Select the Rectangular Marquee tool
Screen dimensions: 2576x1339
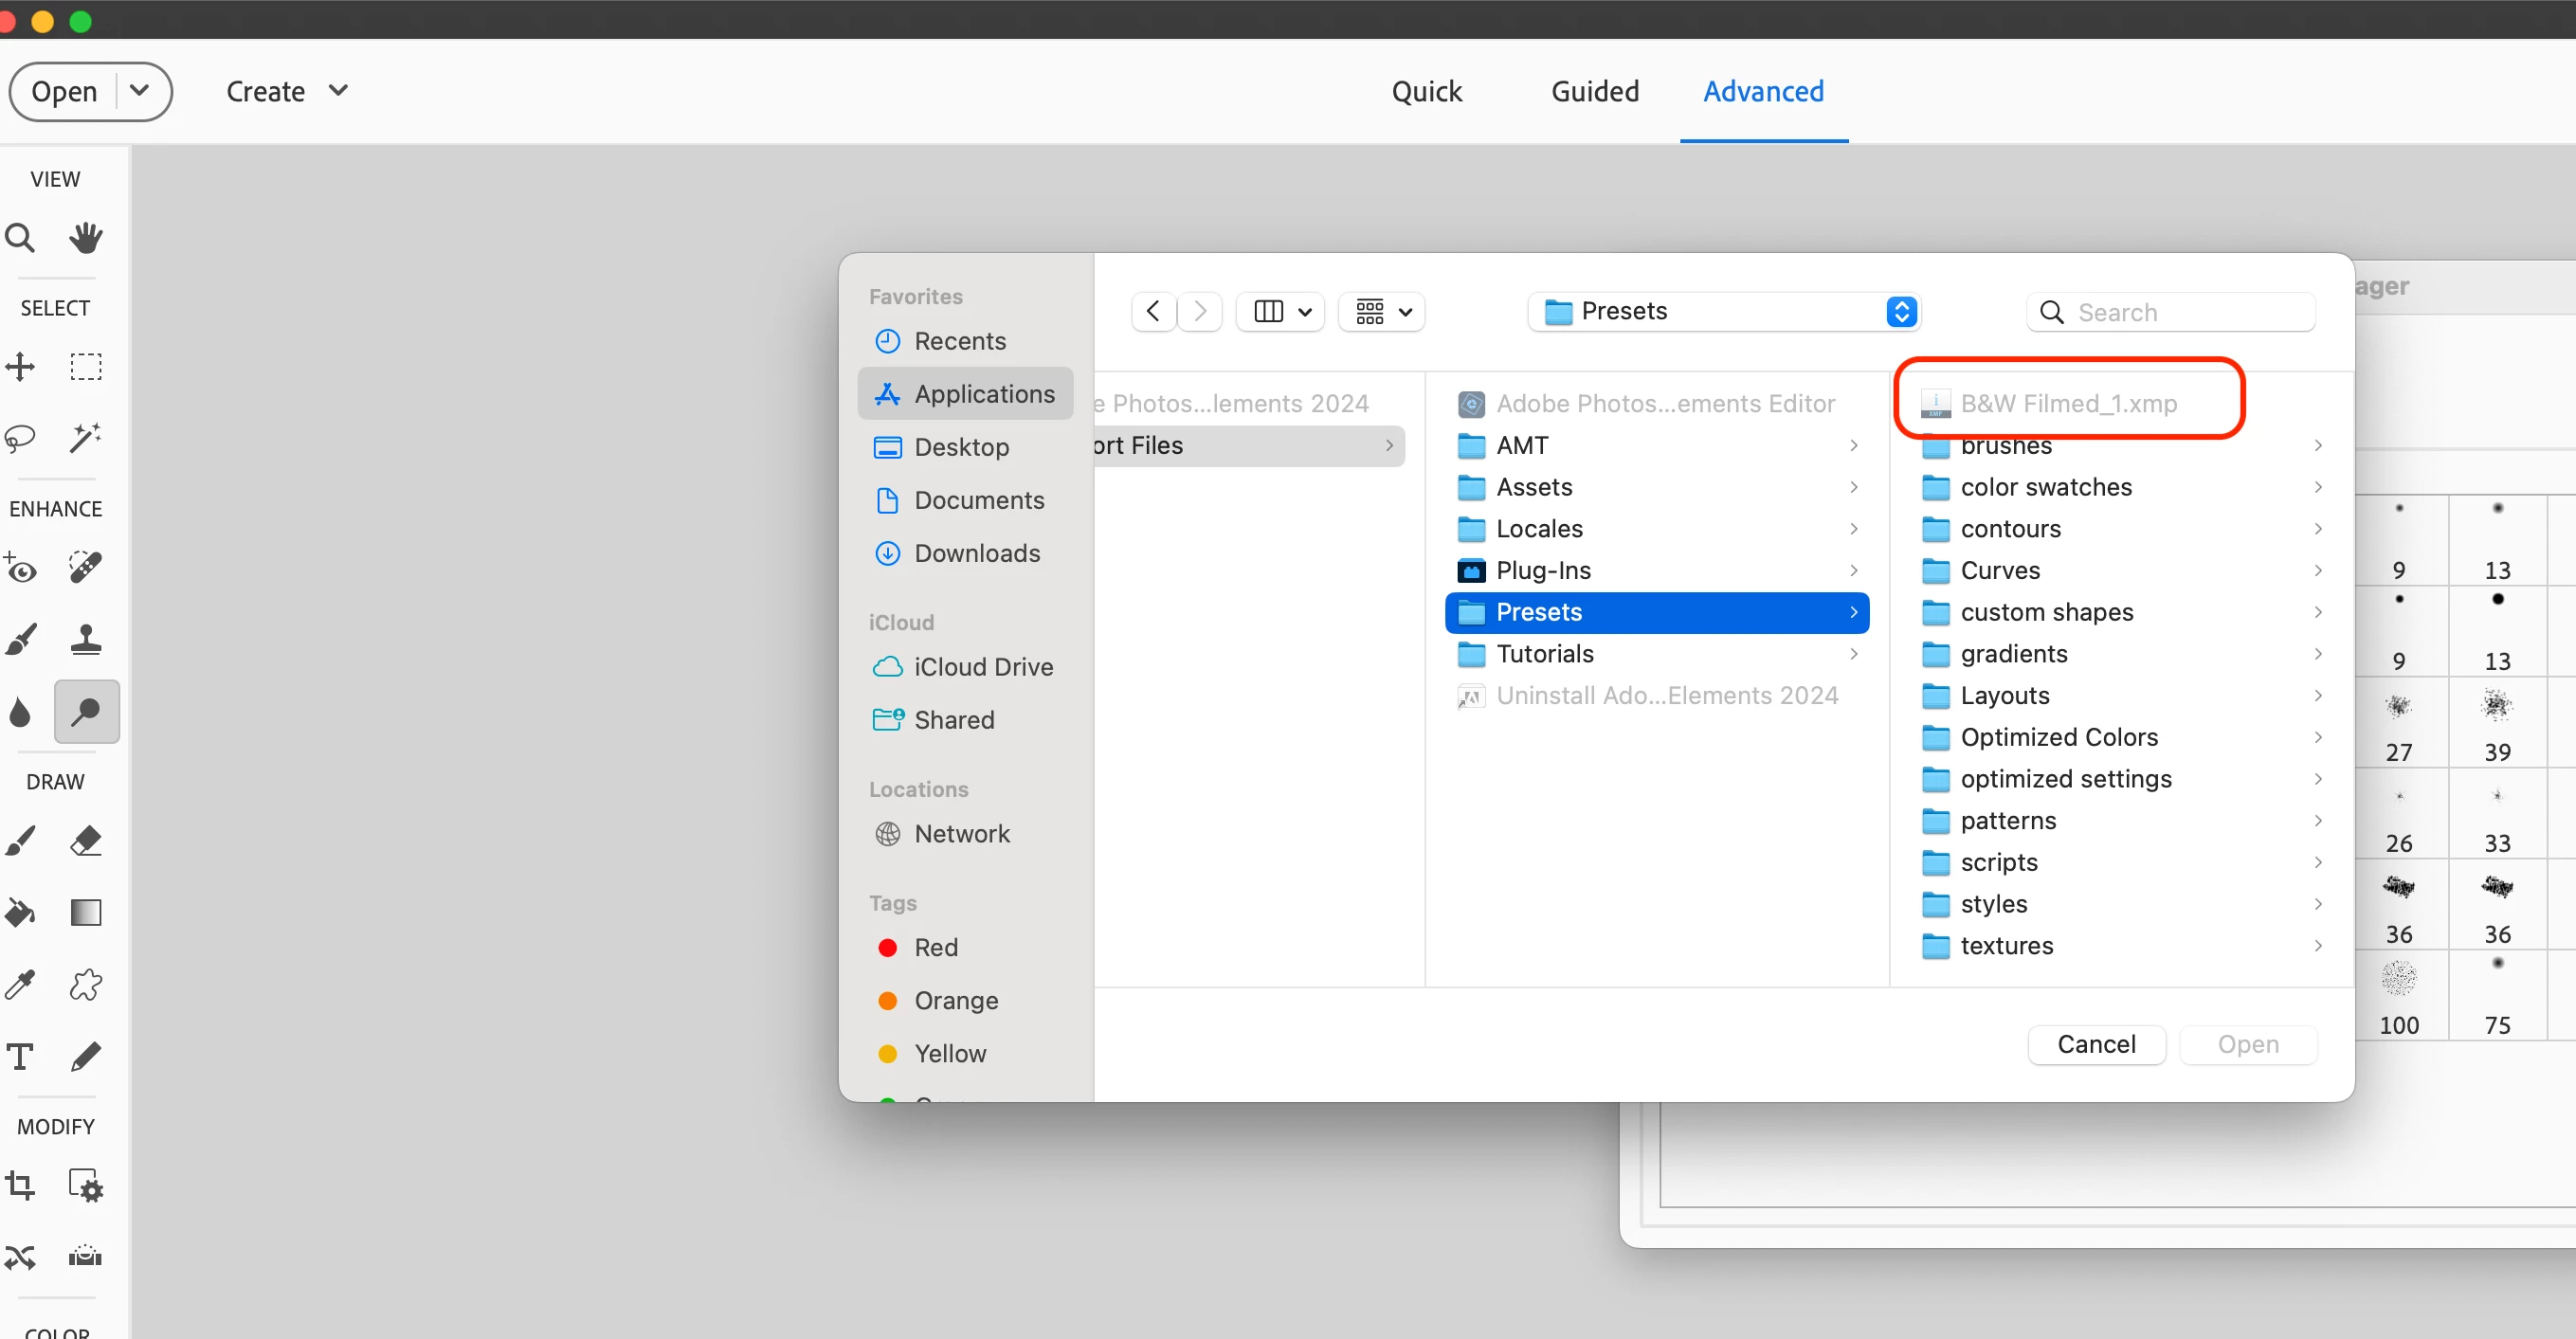86,367
